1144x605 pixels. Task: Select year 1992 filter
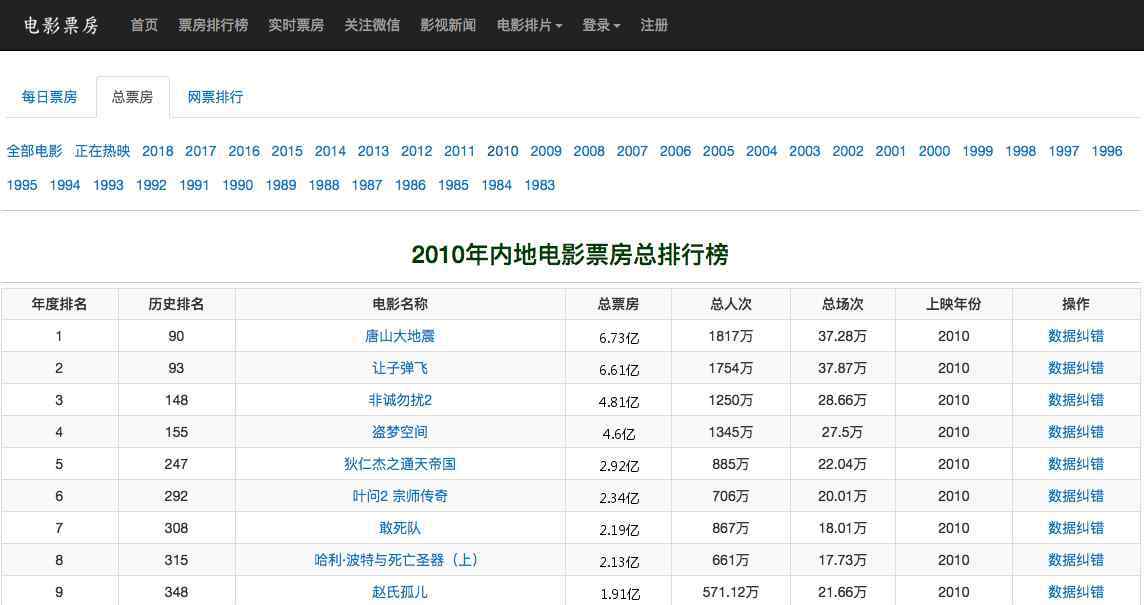tap(151, 185)
